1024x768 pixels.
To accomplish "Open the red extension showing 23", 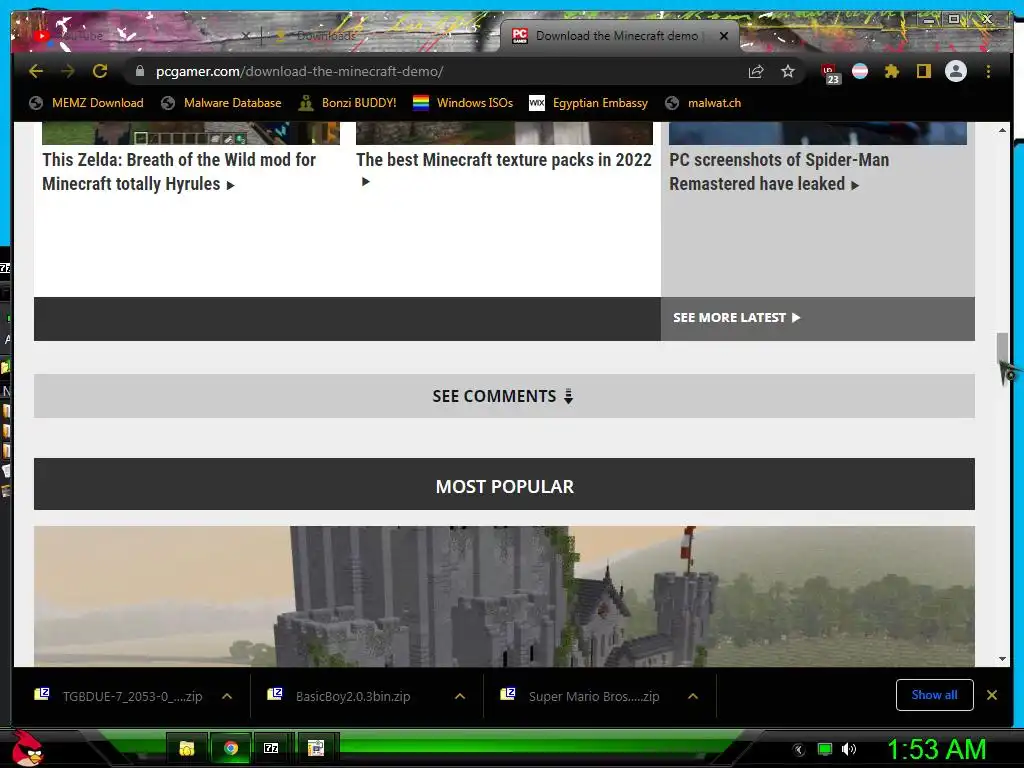I will (x=830, y=73).
